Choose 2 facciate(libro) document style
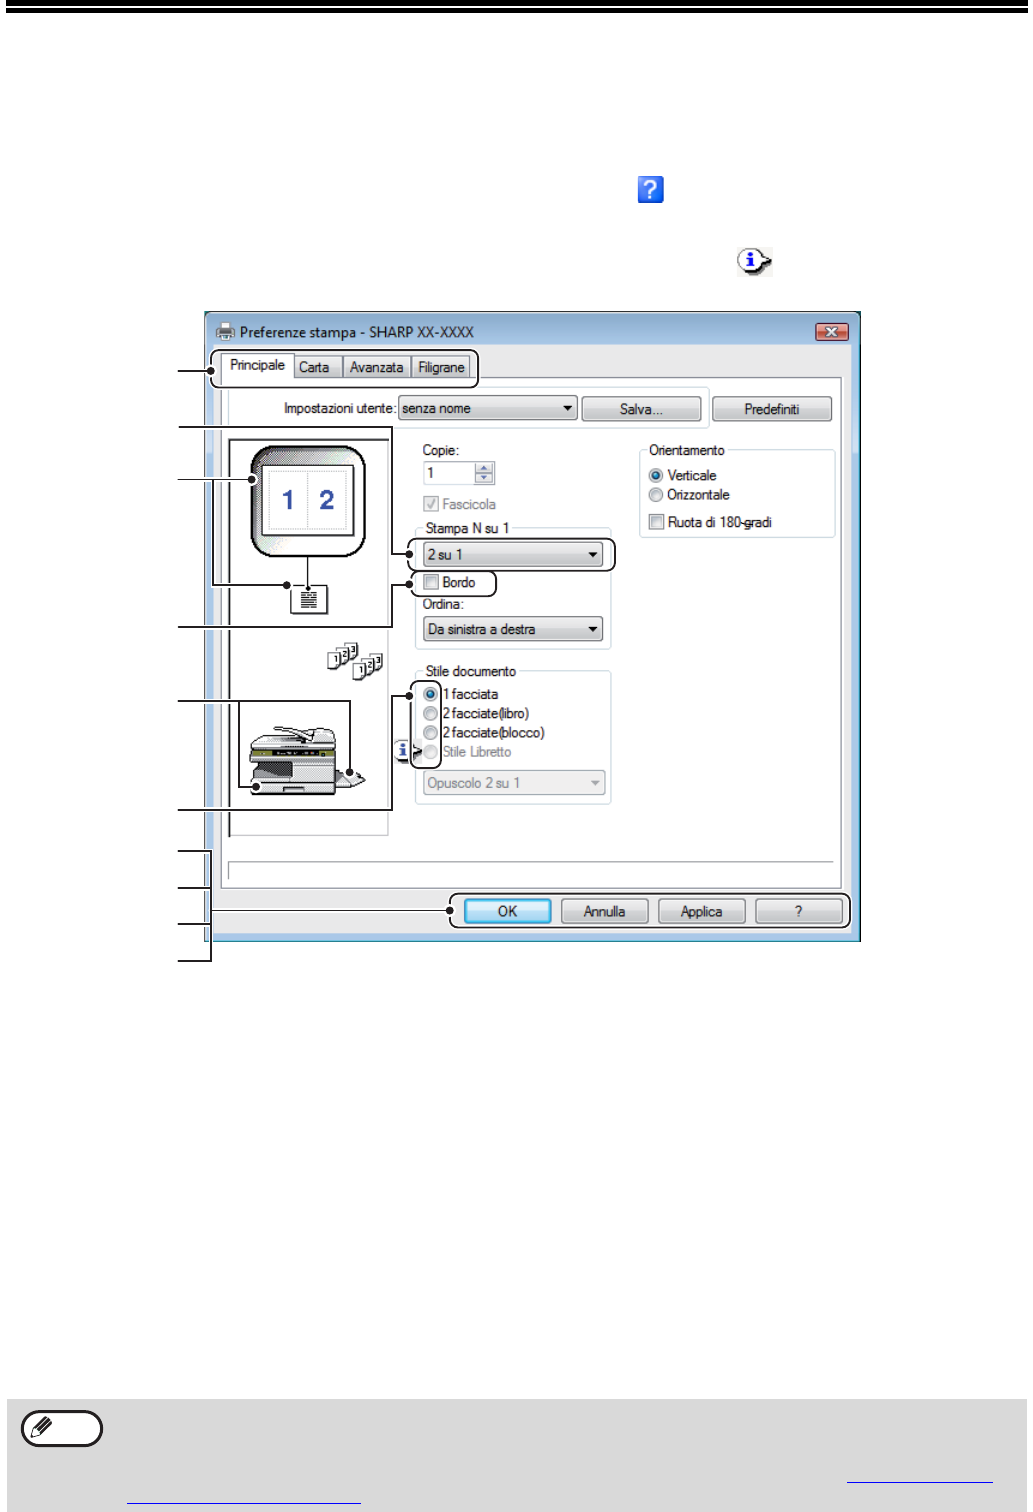Screen dimensions: 1033x1512 point(430,713)
